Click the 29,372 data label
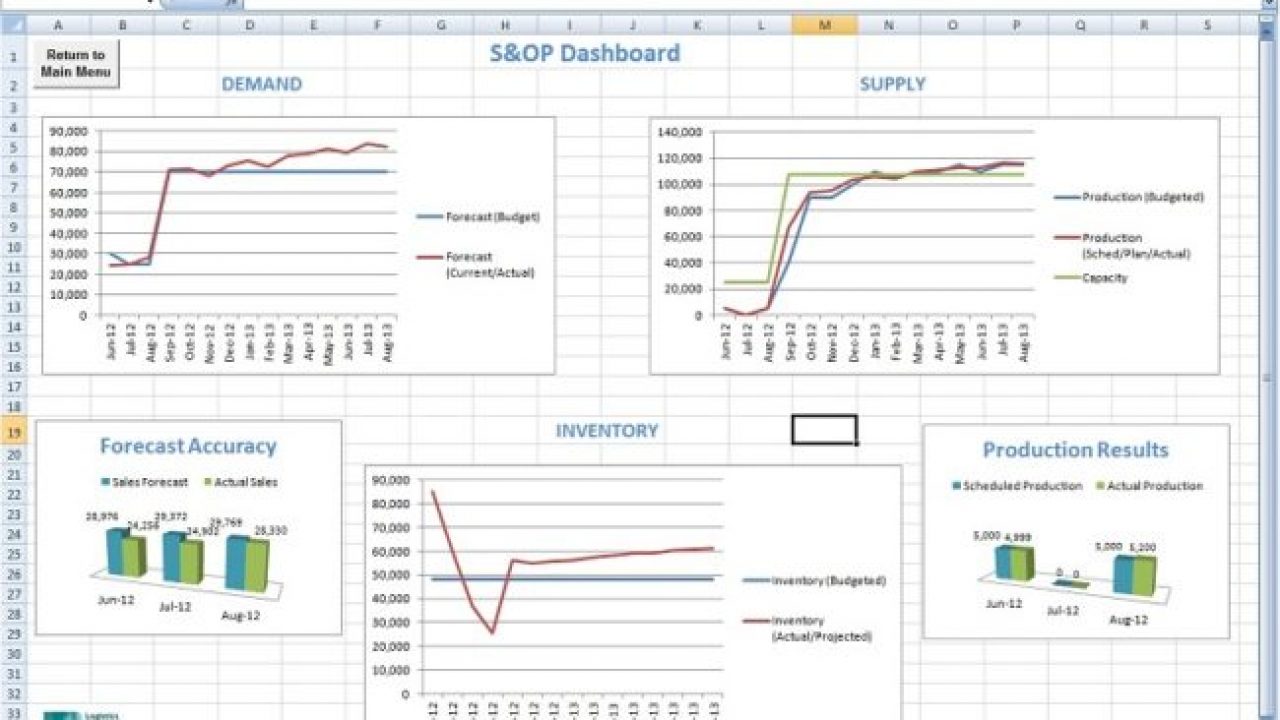The height and width of the screenshot is (720, 1280). 171,516
